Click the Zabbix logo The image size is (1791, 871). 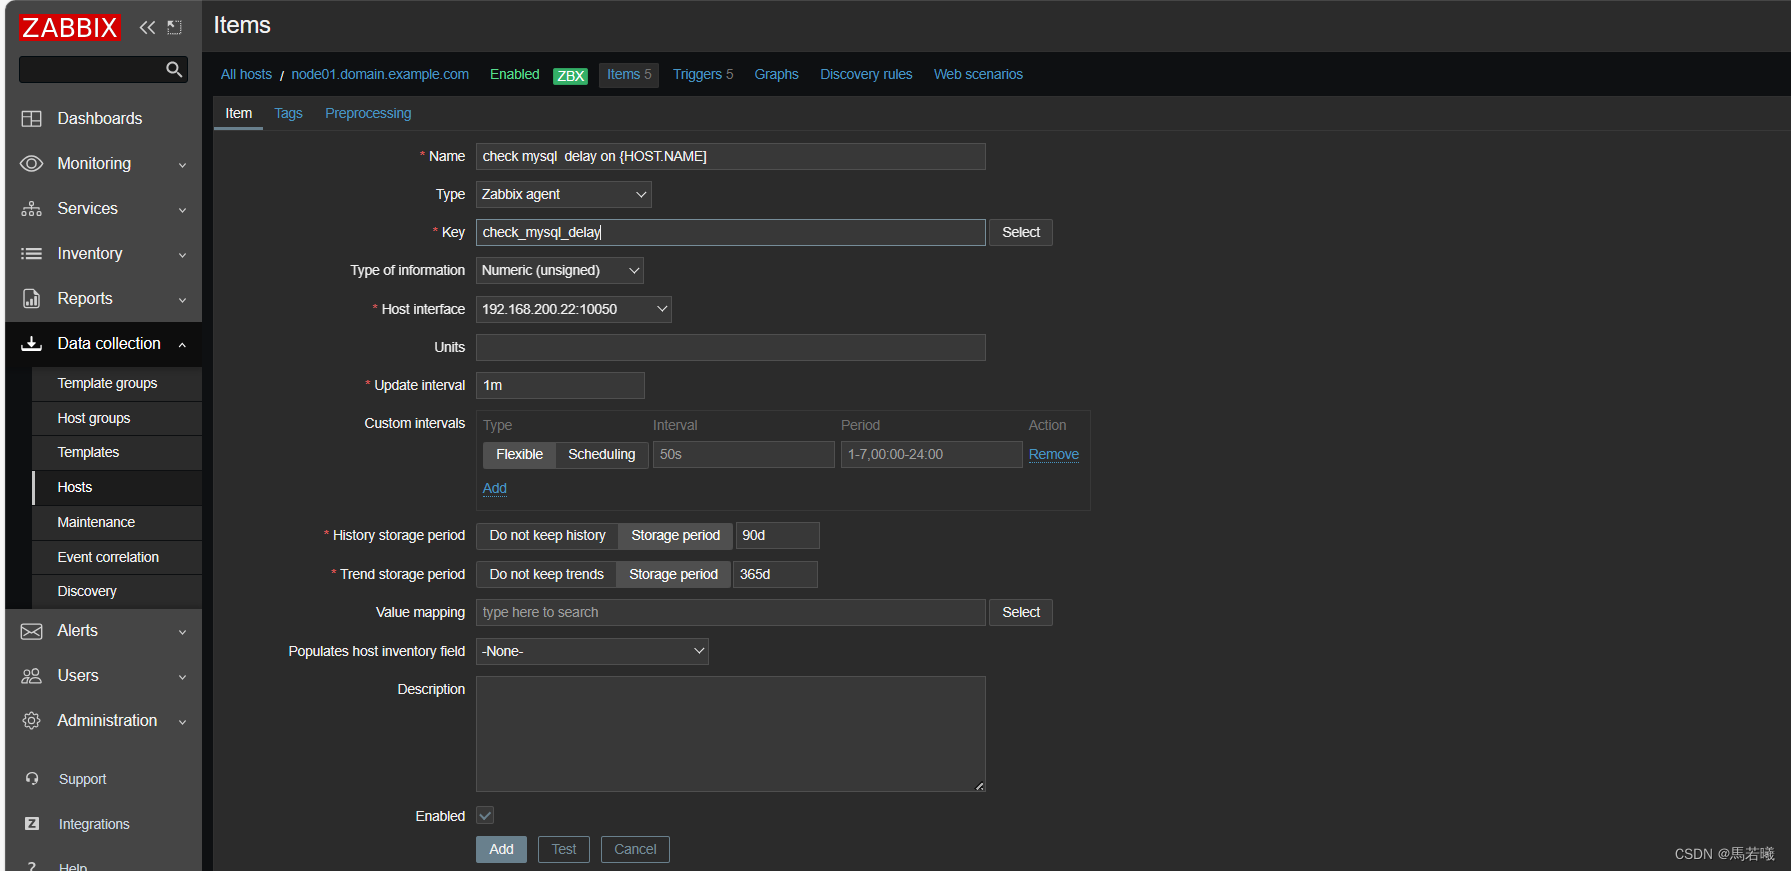(70, 27)
